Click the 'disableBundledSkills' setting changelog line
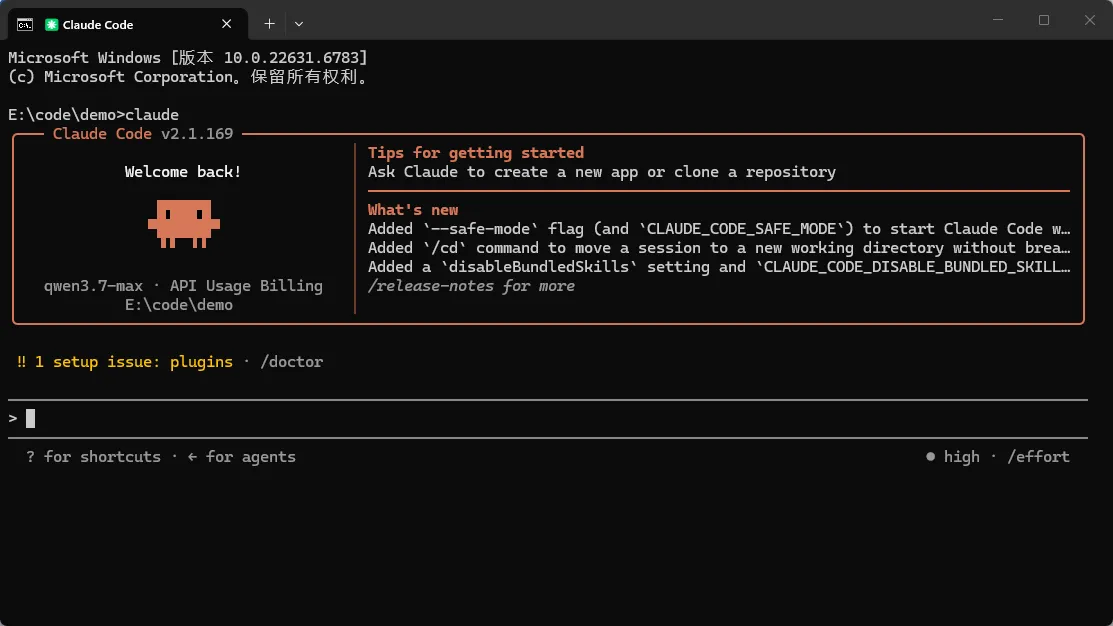1113x626 pixels. 718,267
